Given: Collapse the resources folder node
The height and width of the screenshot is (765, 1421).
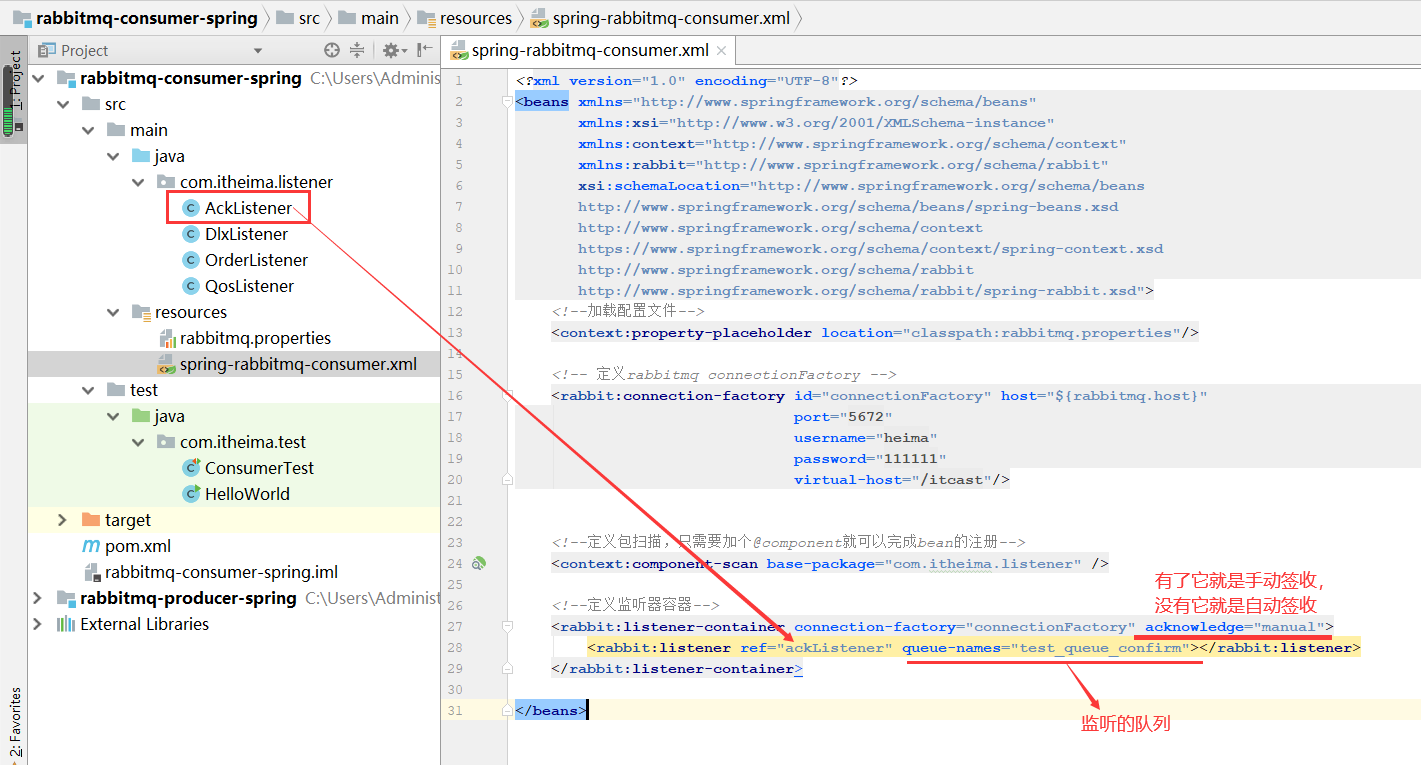Looking at the screenshot, I should pyautogui.click(x=113, y=312).
